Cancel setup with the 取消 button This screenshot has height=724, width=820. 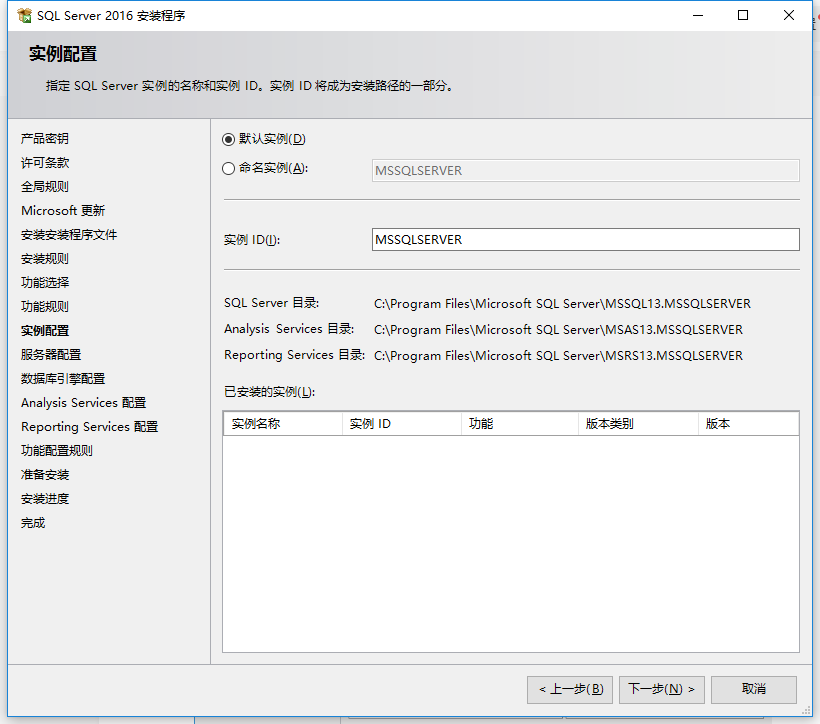pyautogui.click(x=754, y=689)
